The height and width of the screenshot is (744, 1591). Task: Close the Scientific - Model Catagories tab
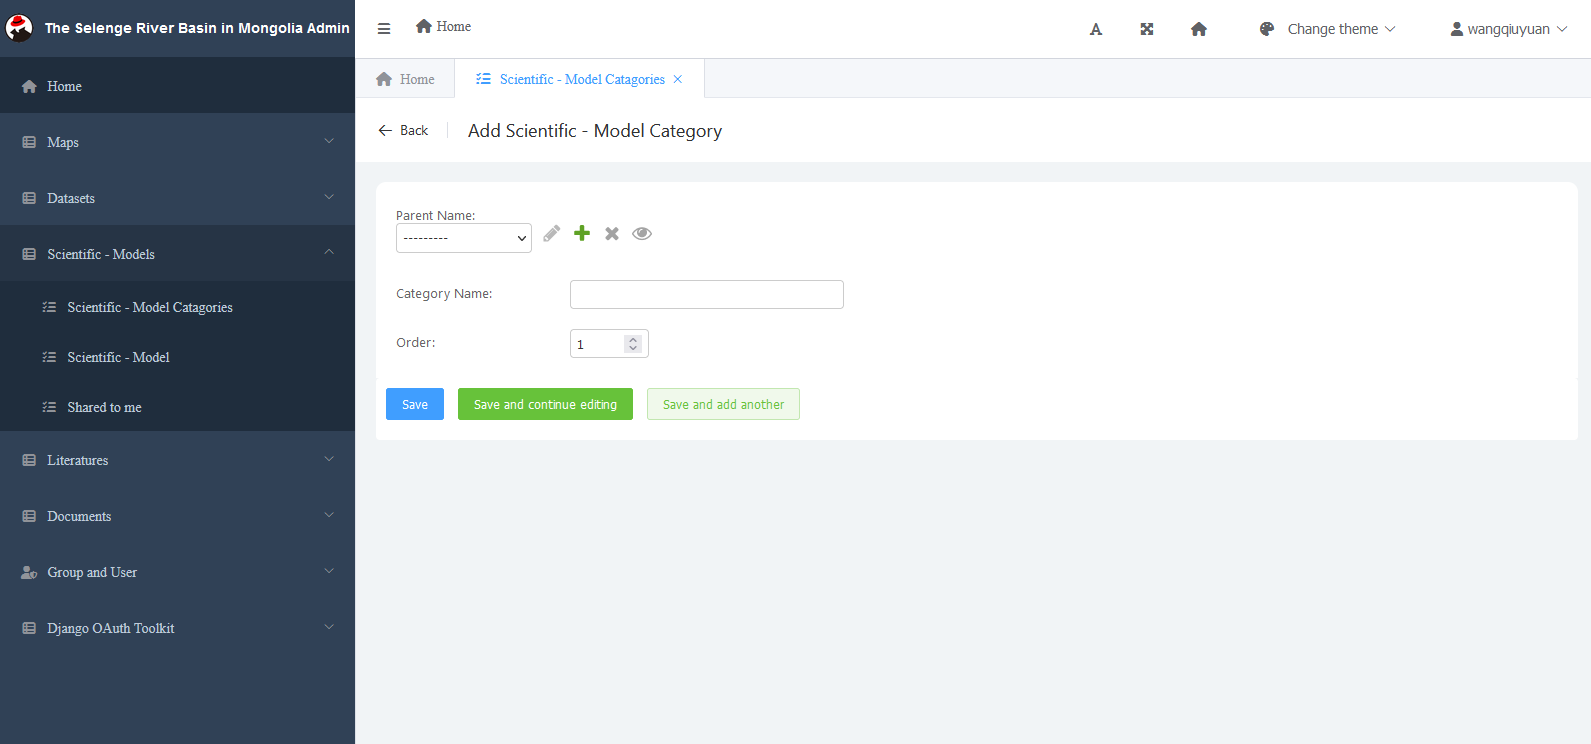[x=678, y=79]
